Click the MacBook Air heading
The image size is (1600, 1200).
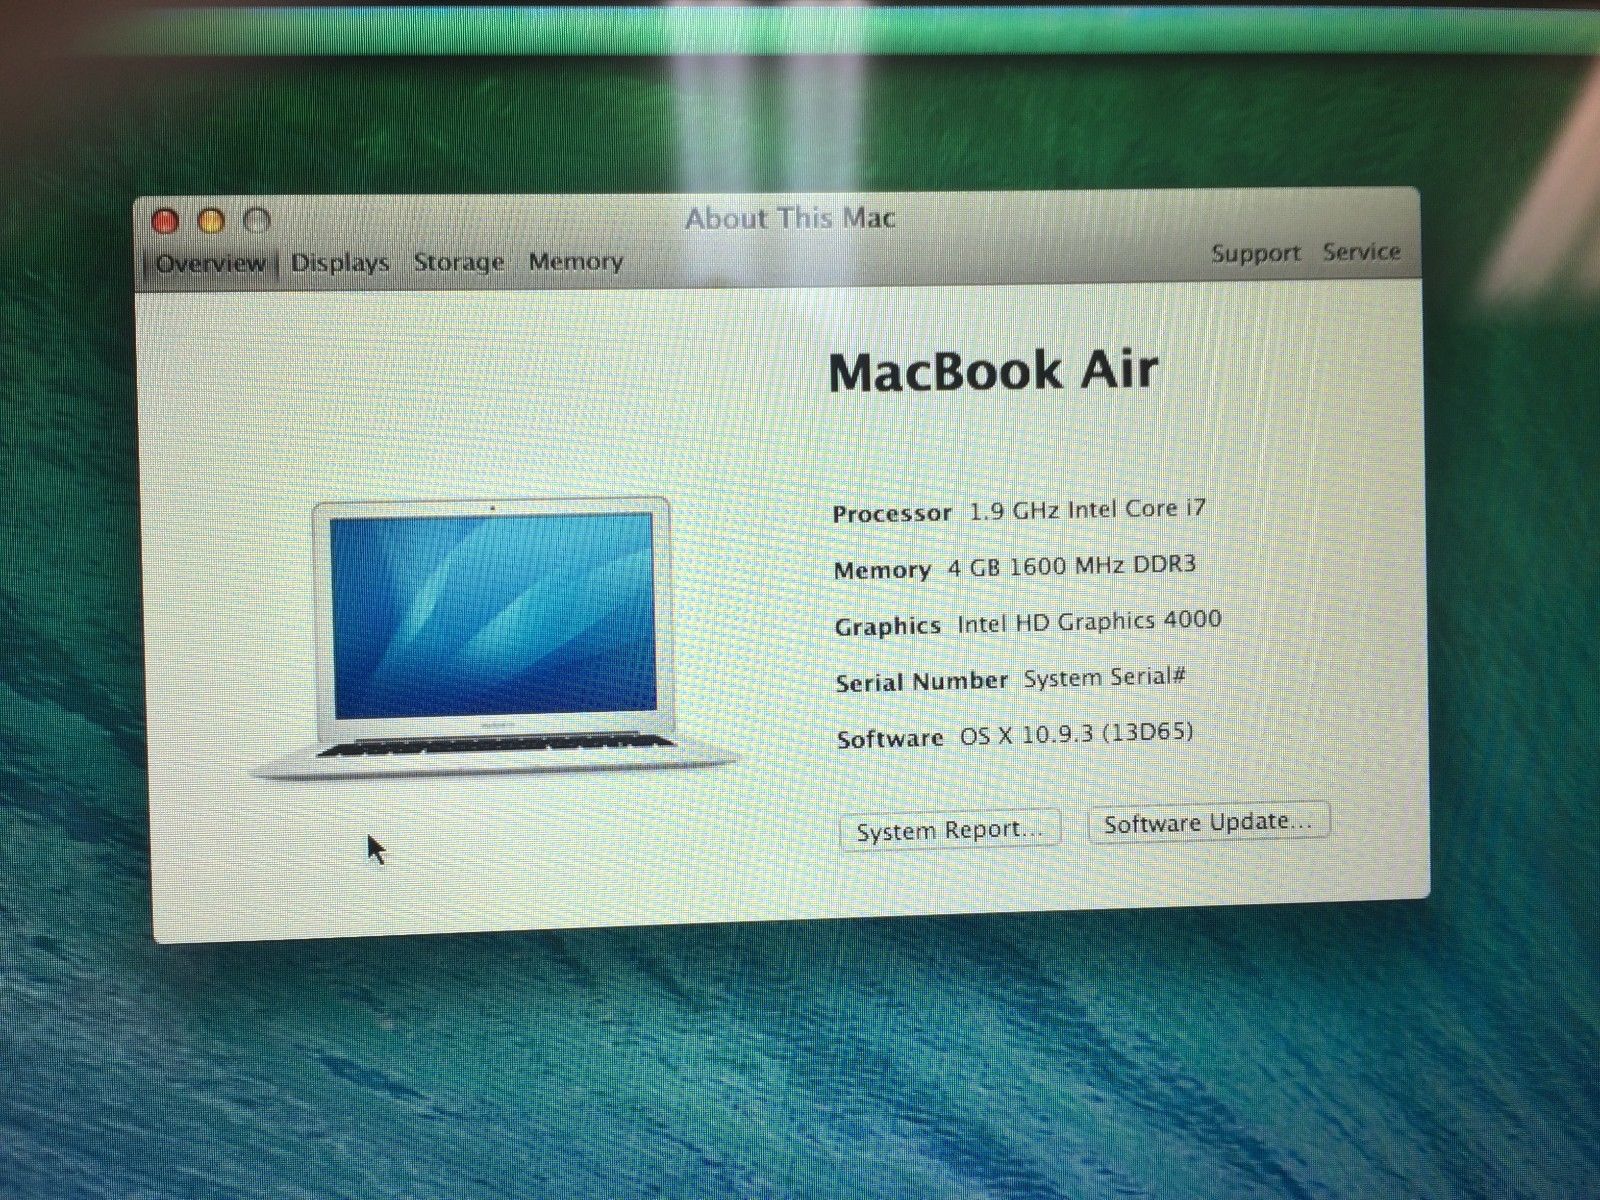click(x=993, y=371)
